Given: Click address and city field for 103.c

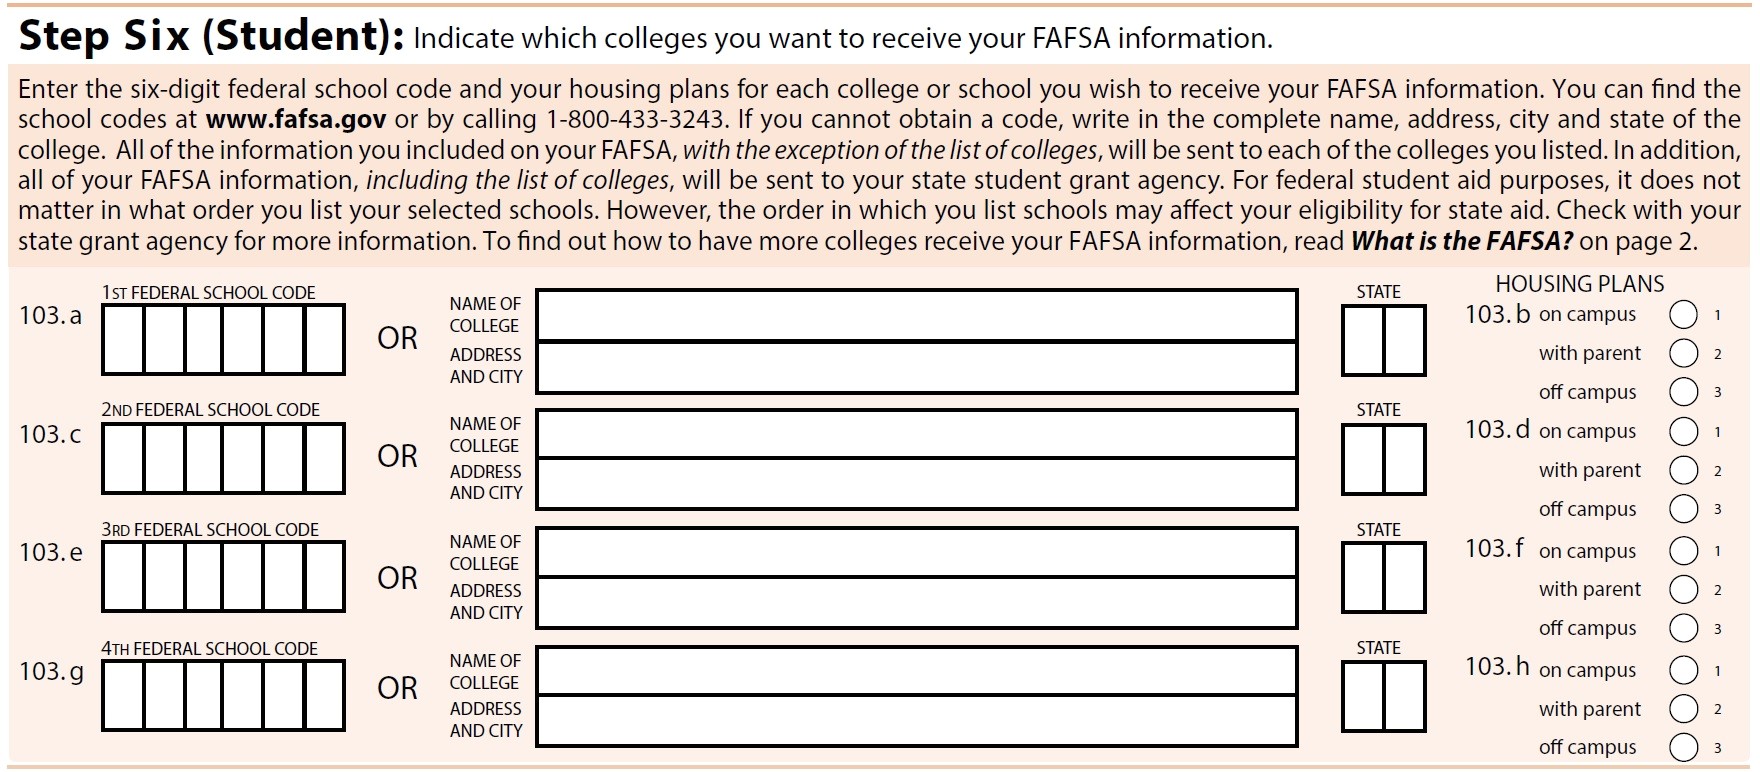Looking at the screenshot, I should (x=916, y=484).
